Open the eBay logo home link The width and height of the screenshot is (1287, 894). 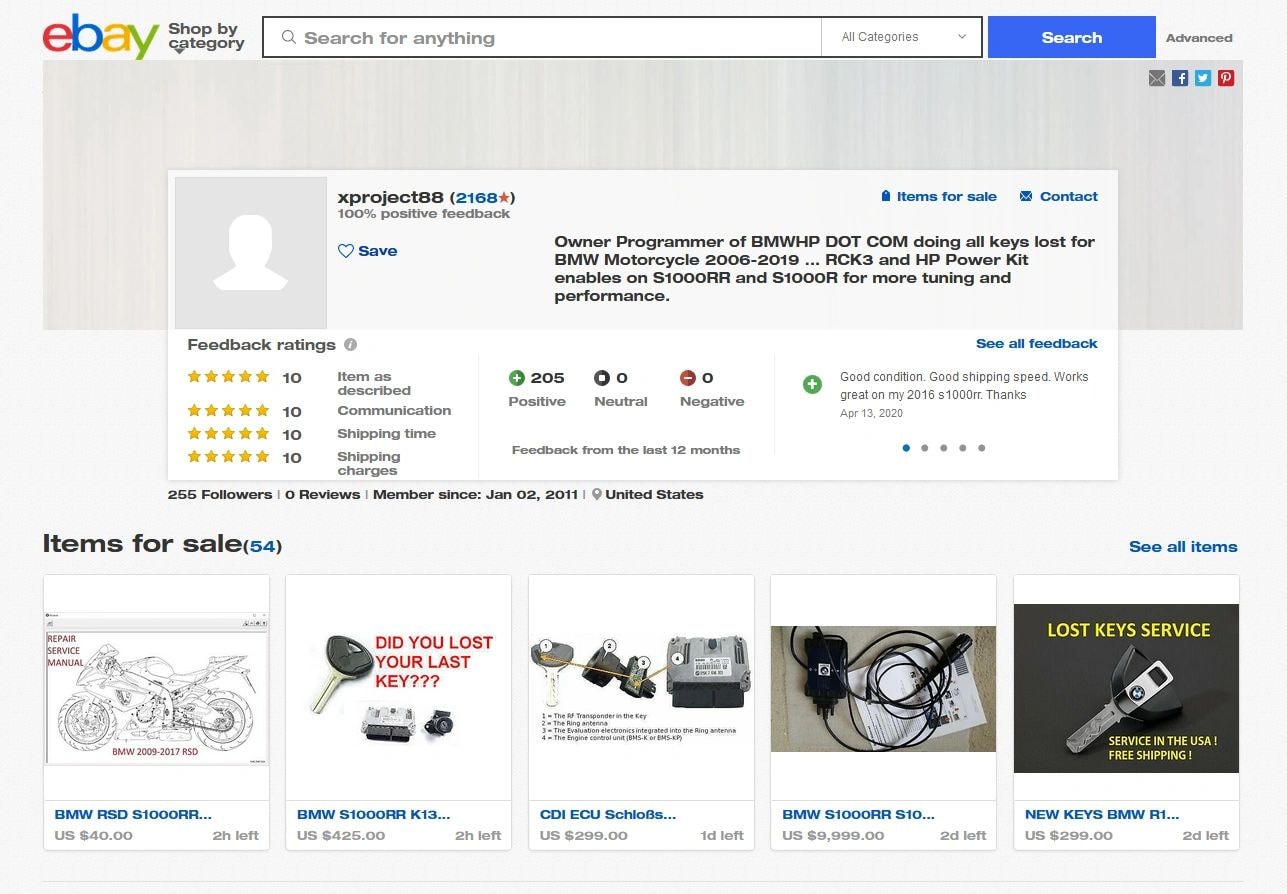click(100, 37)
